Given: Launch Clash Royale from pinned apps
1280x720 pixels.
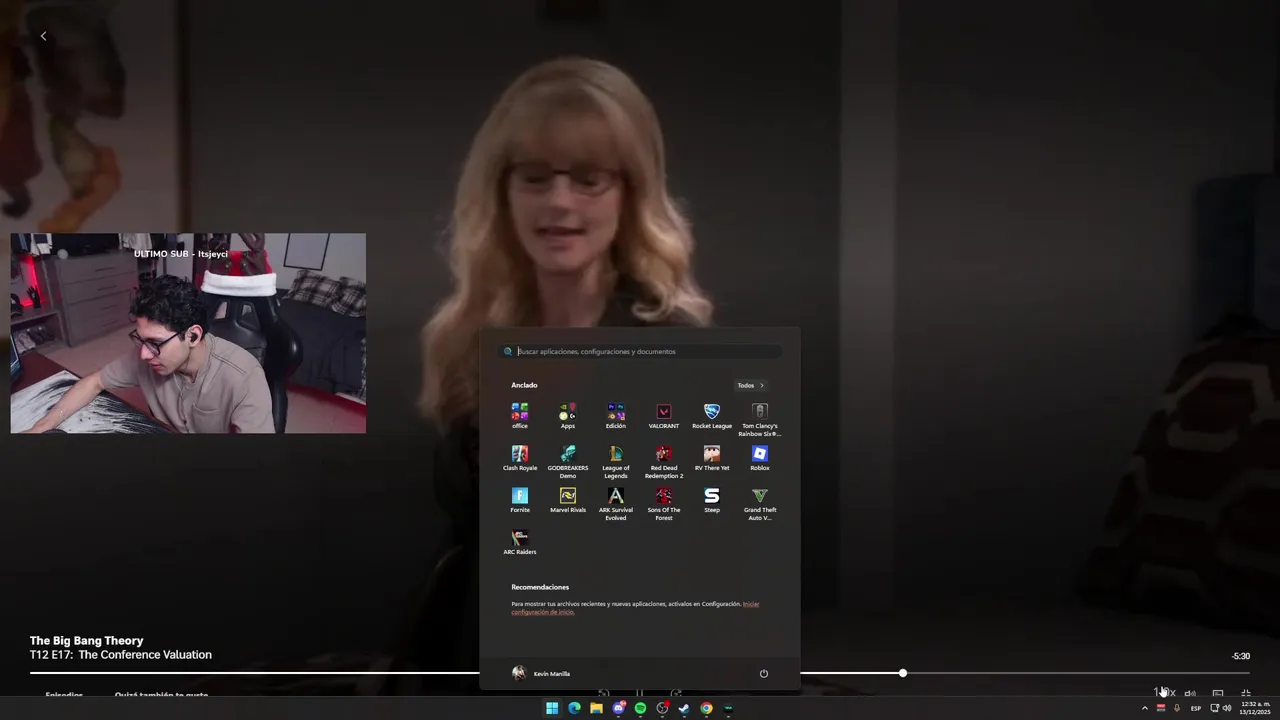Looking at the screenshot, I should [x=520, y=458].
